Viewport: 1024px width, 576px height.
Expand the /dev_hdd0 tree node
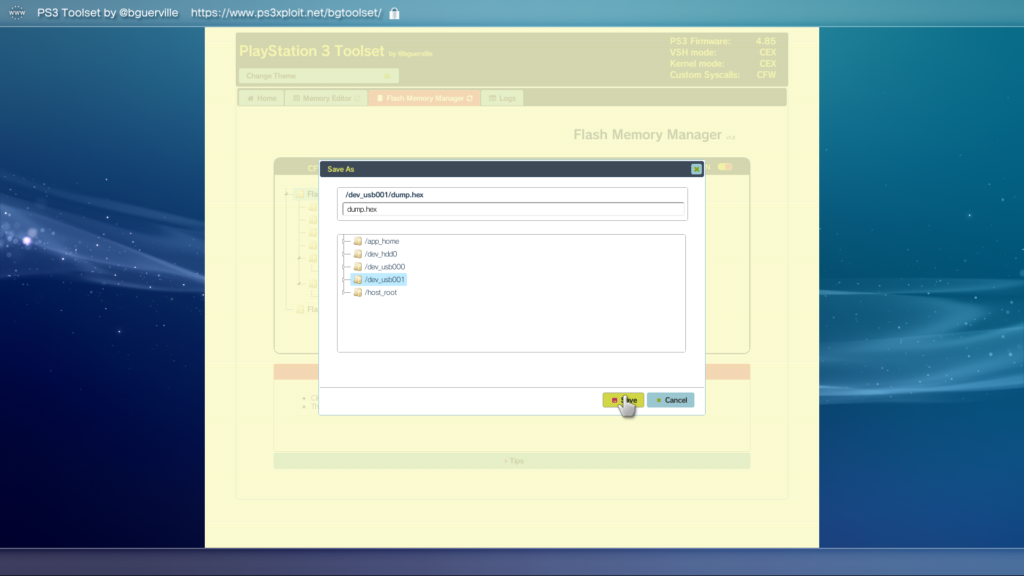tap(345, 254)
